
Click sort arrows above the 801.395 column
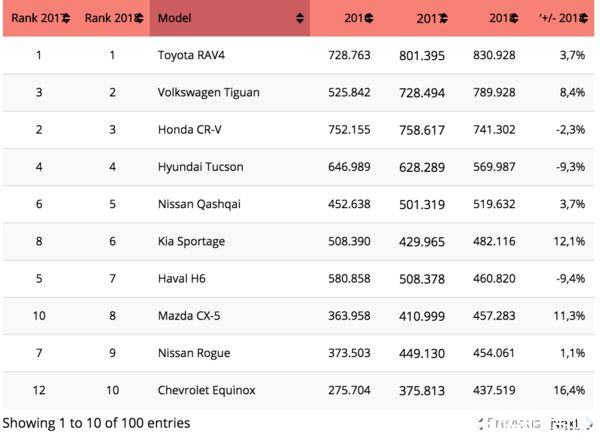440,18
